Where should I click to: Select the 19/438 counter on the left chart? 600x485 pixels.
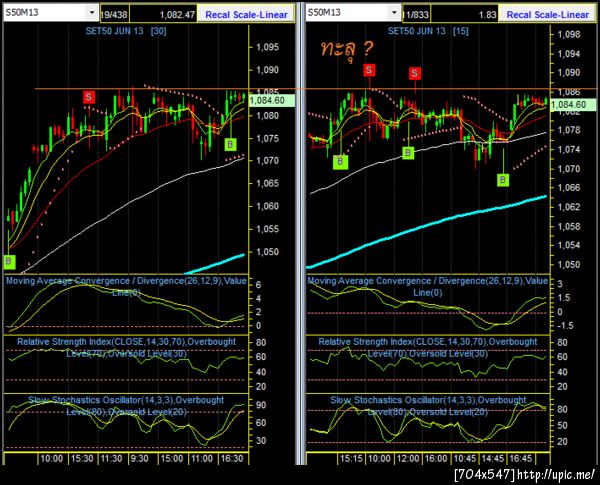pyautogui.click(x=114, y=15)
